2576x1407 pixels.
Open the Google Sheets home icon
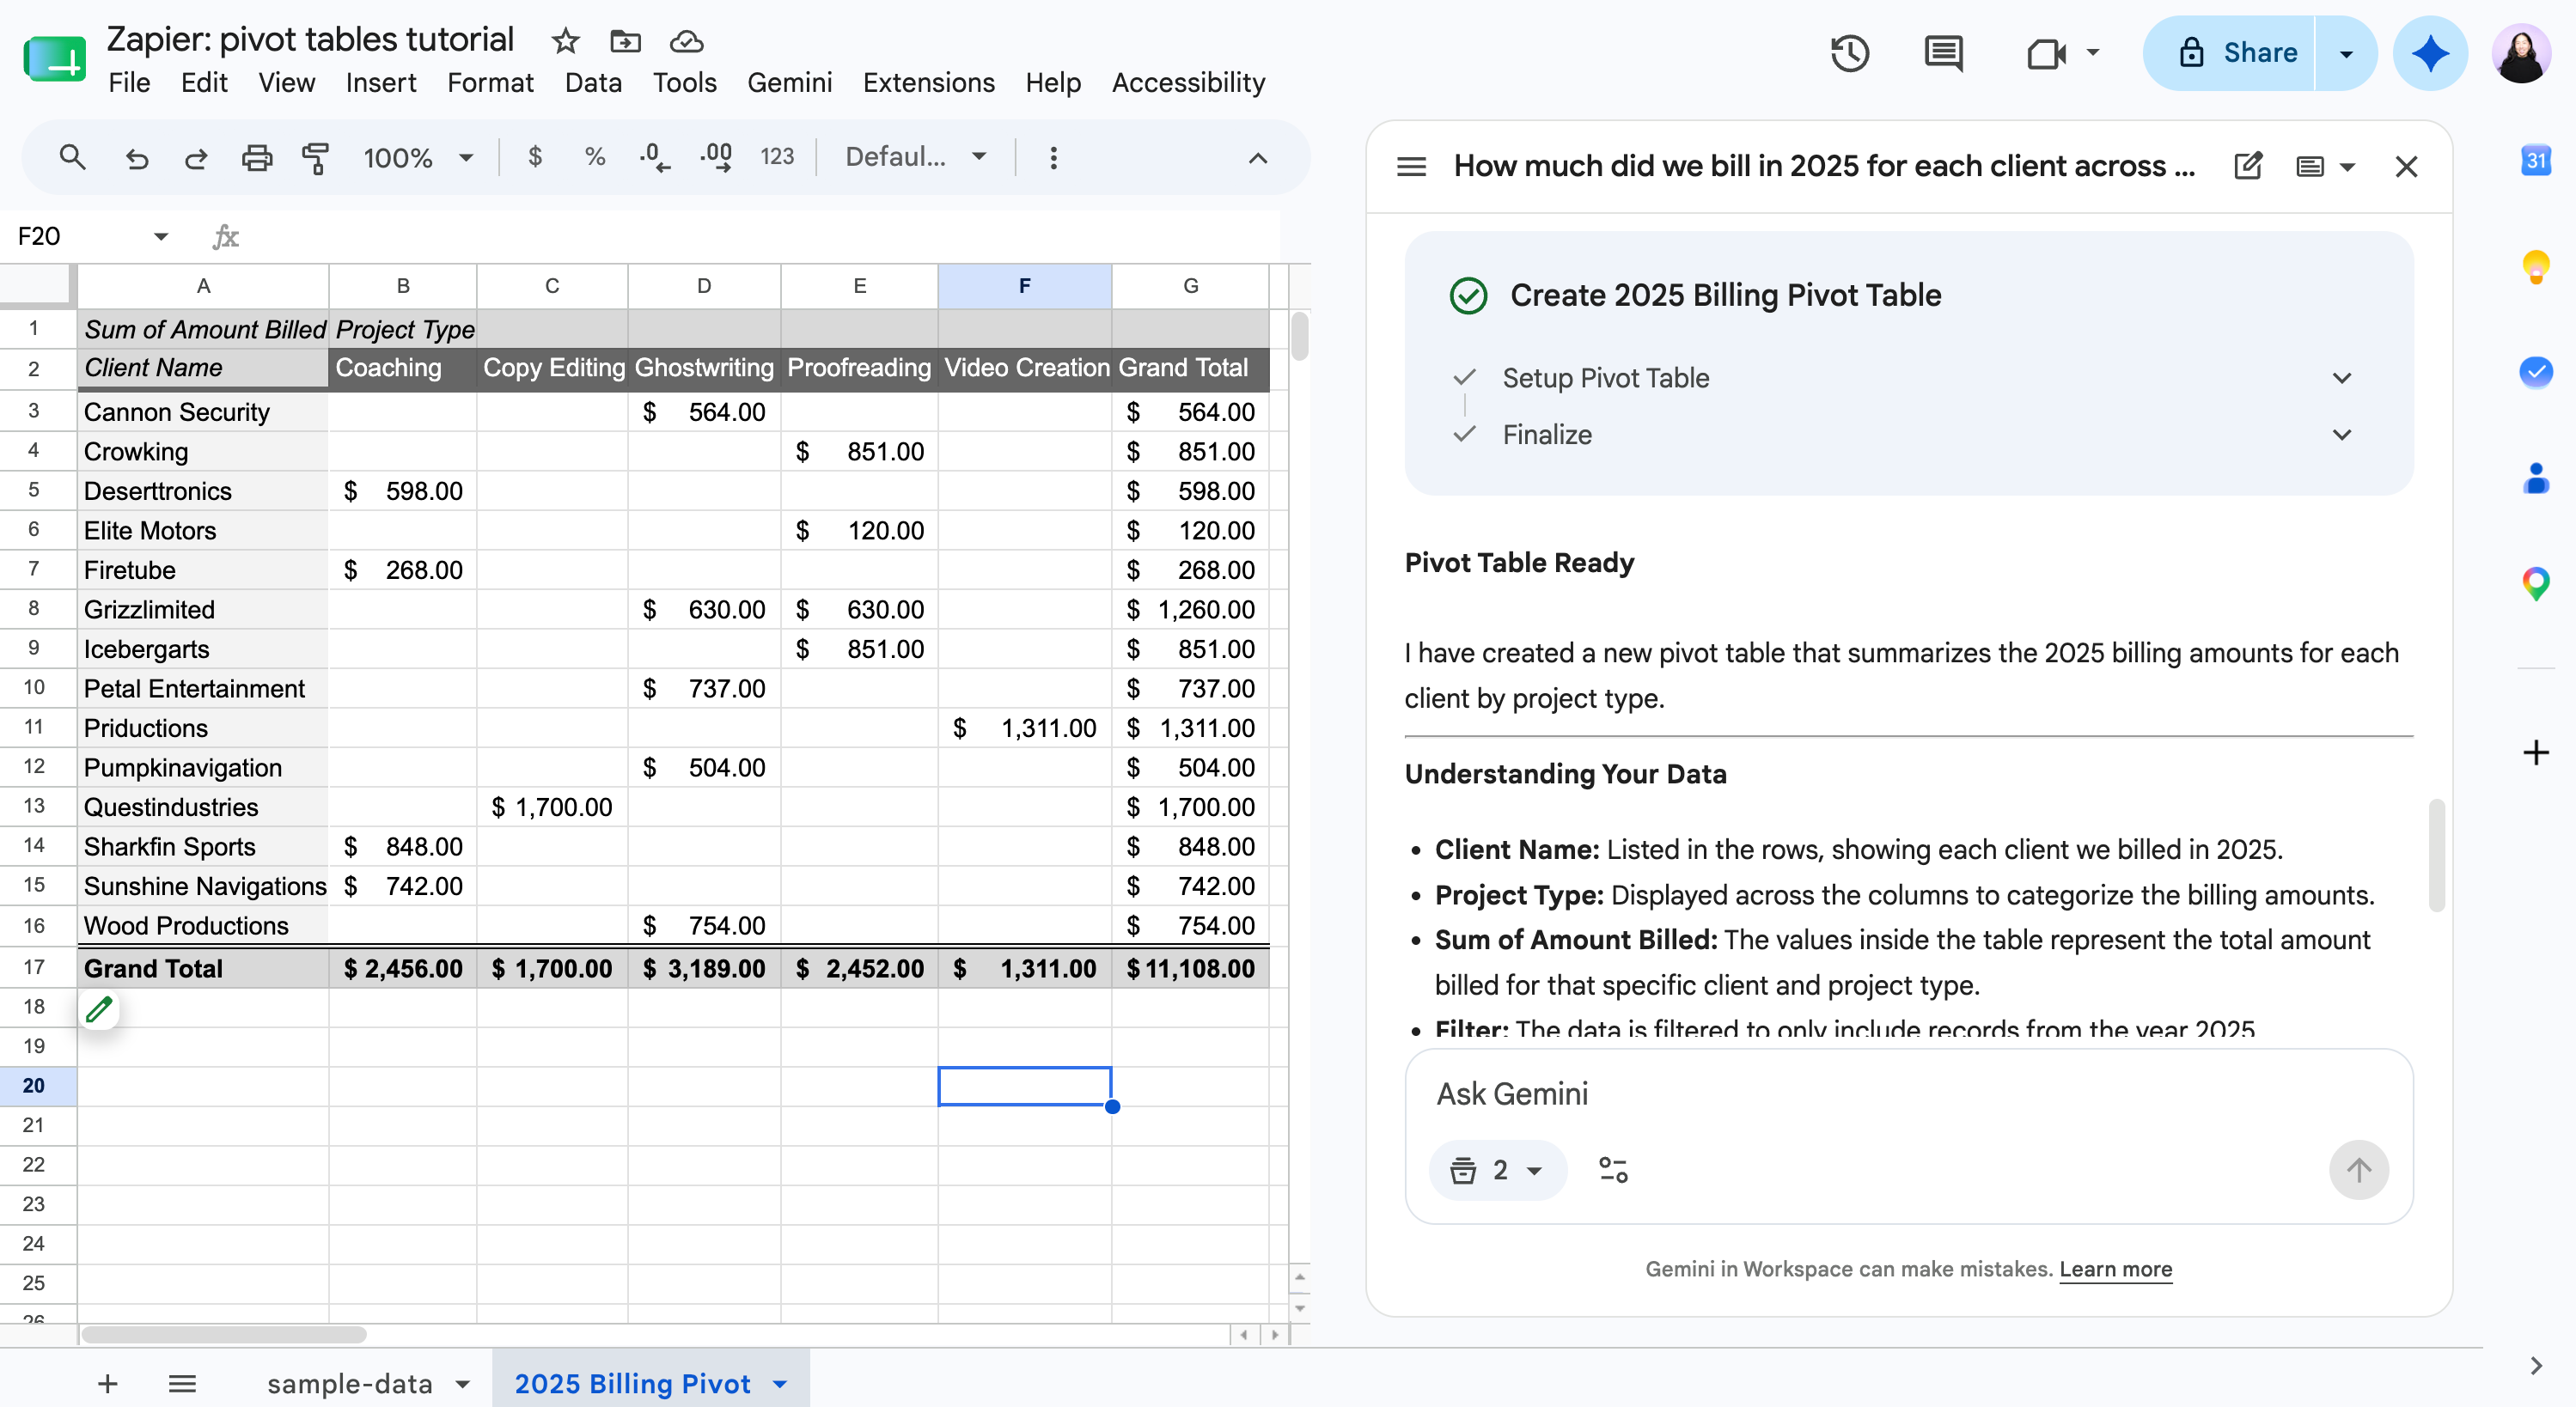tap(54, 59)
